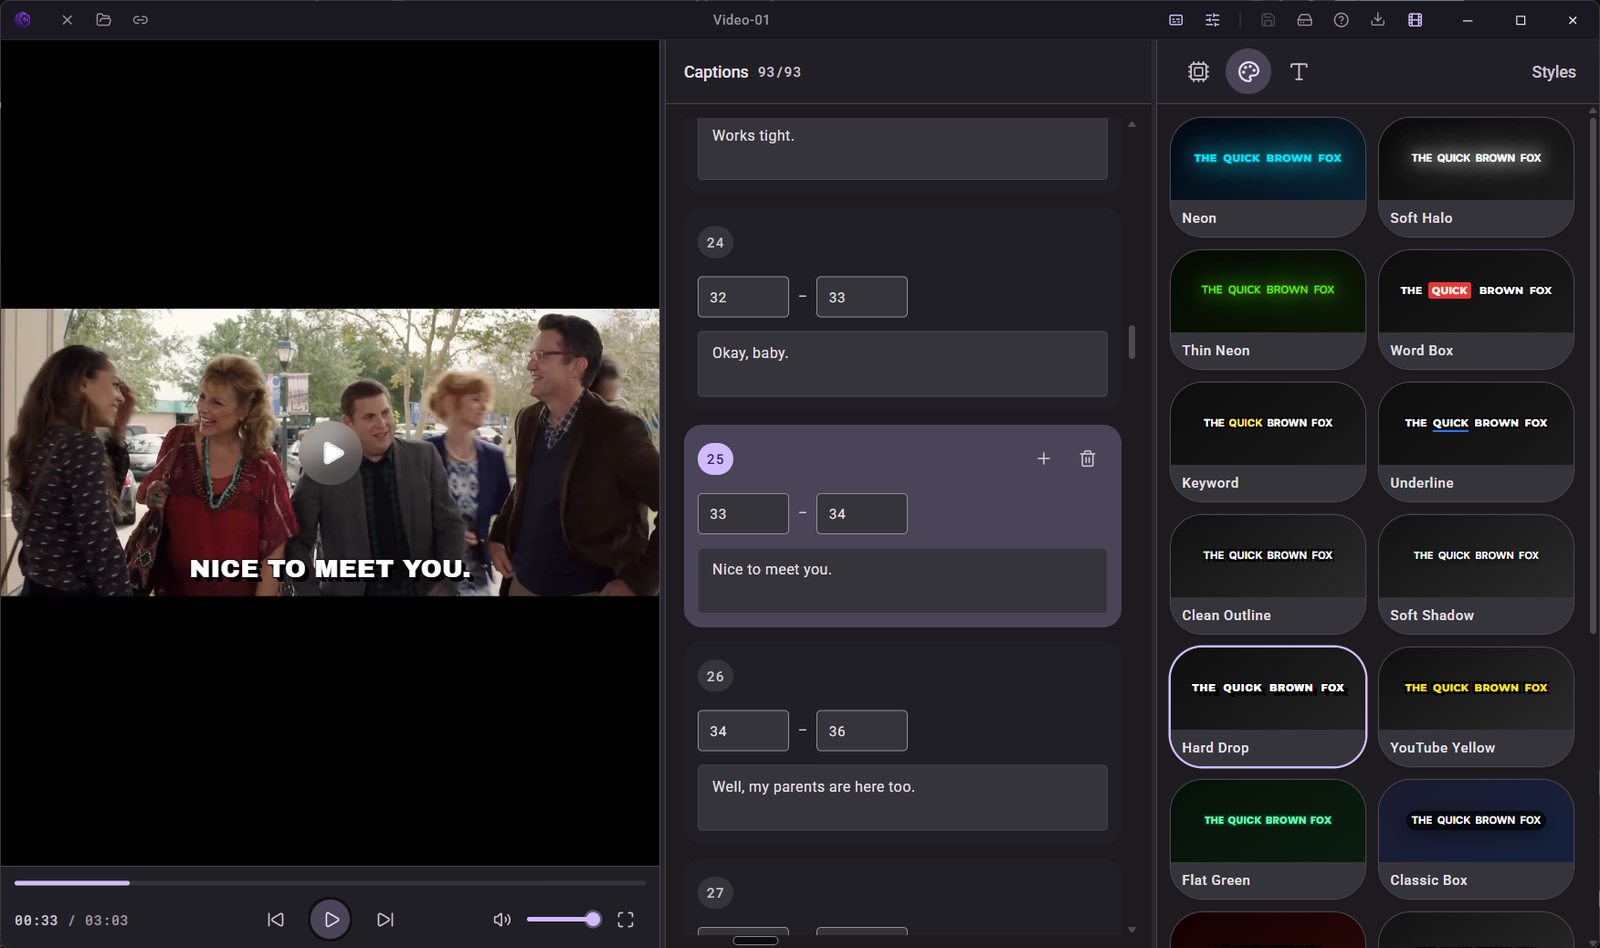
Task: Click the film strip export icon
Action: pyautogui.click(x=1415, y=20)
